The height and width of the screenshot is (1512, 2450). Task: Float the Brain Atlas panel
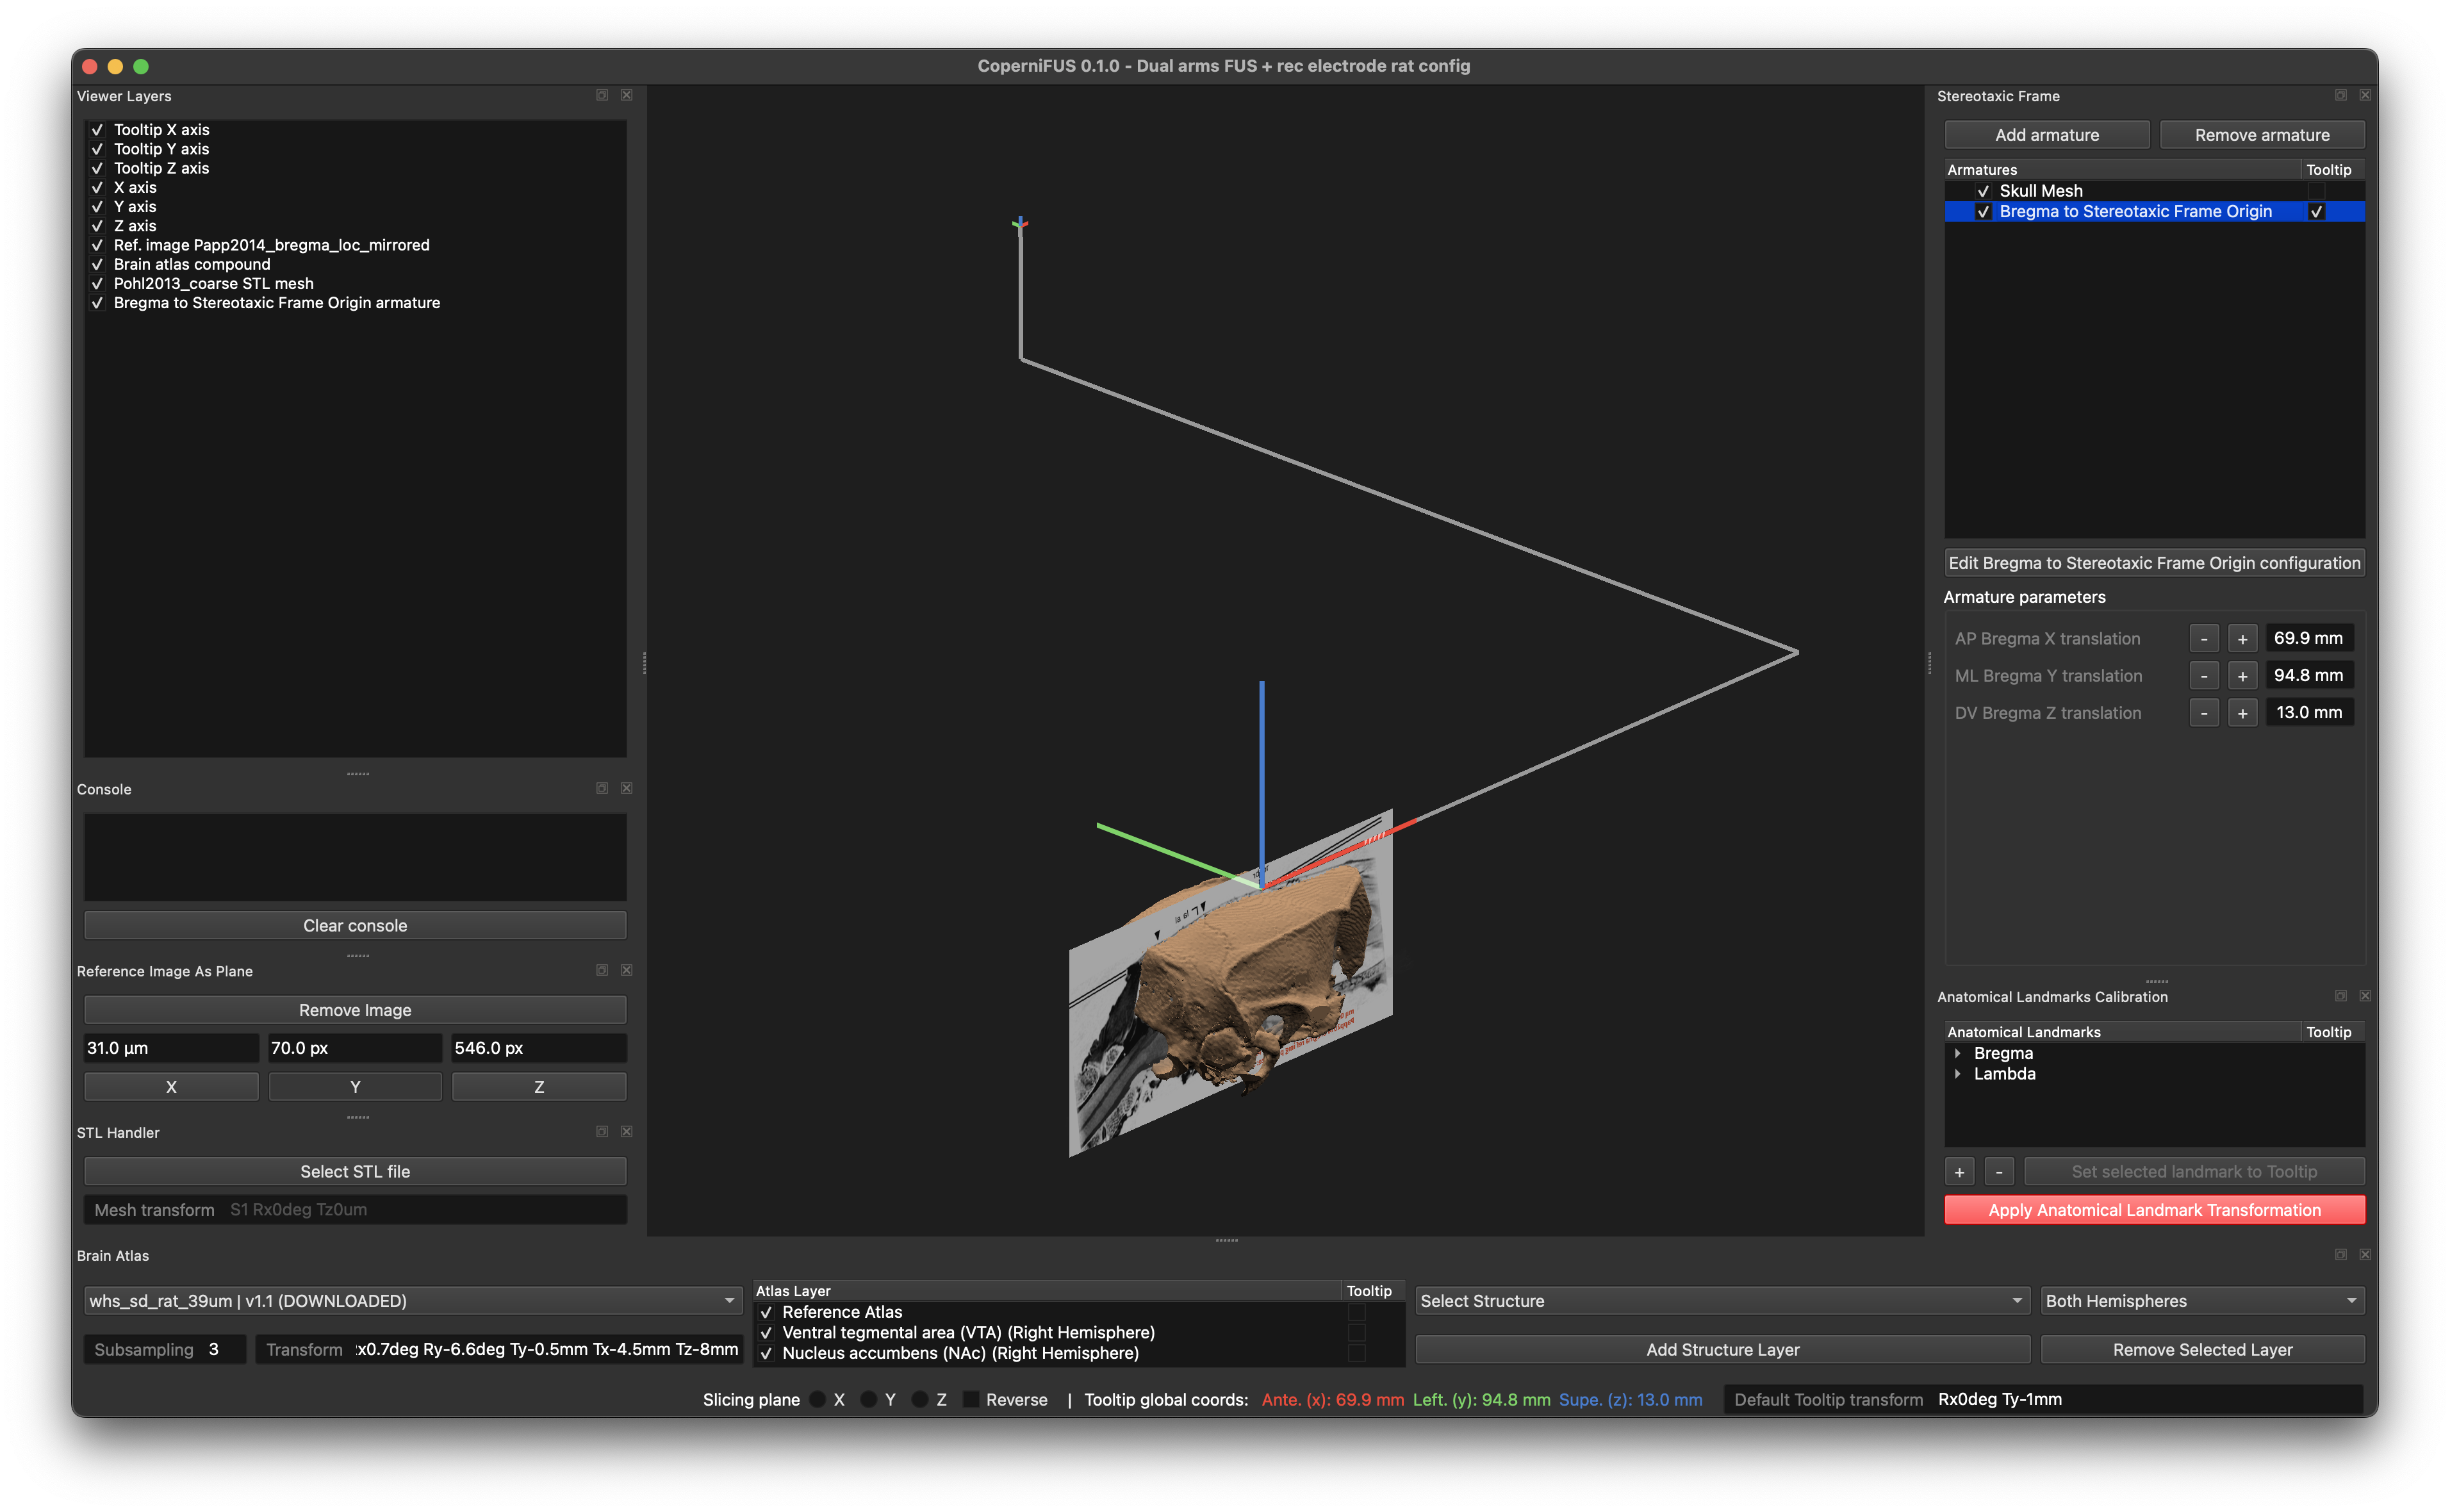coord(2340,1254)
